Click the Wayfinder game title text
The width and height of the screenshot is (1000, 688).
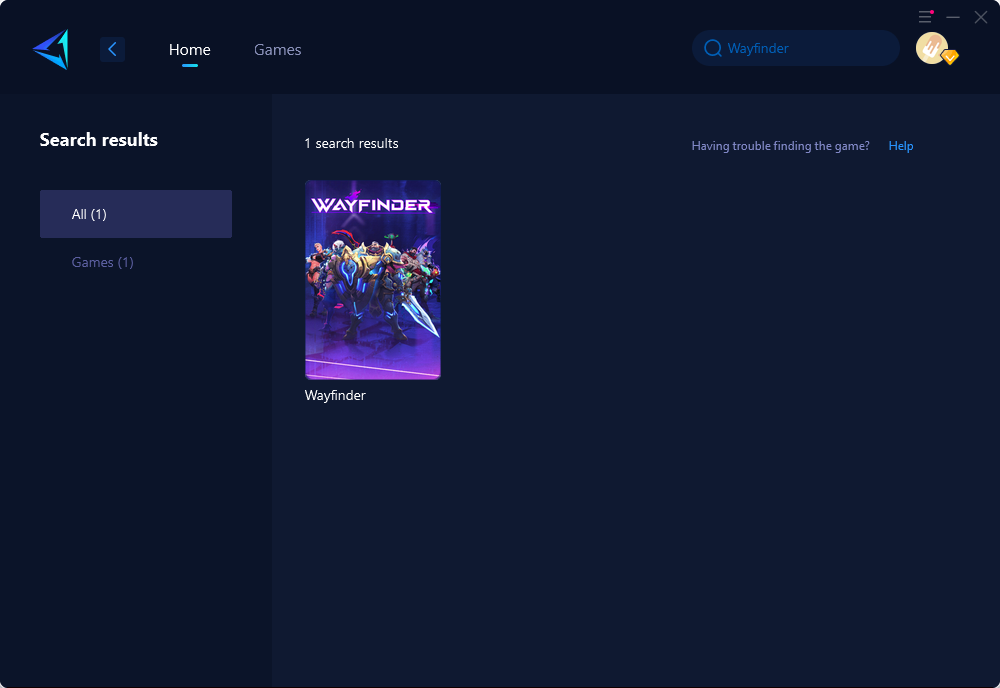click(335, 395)
